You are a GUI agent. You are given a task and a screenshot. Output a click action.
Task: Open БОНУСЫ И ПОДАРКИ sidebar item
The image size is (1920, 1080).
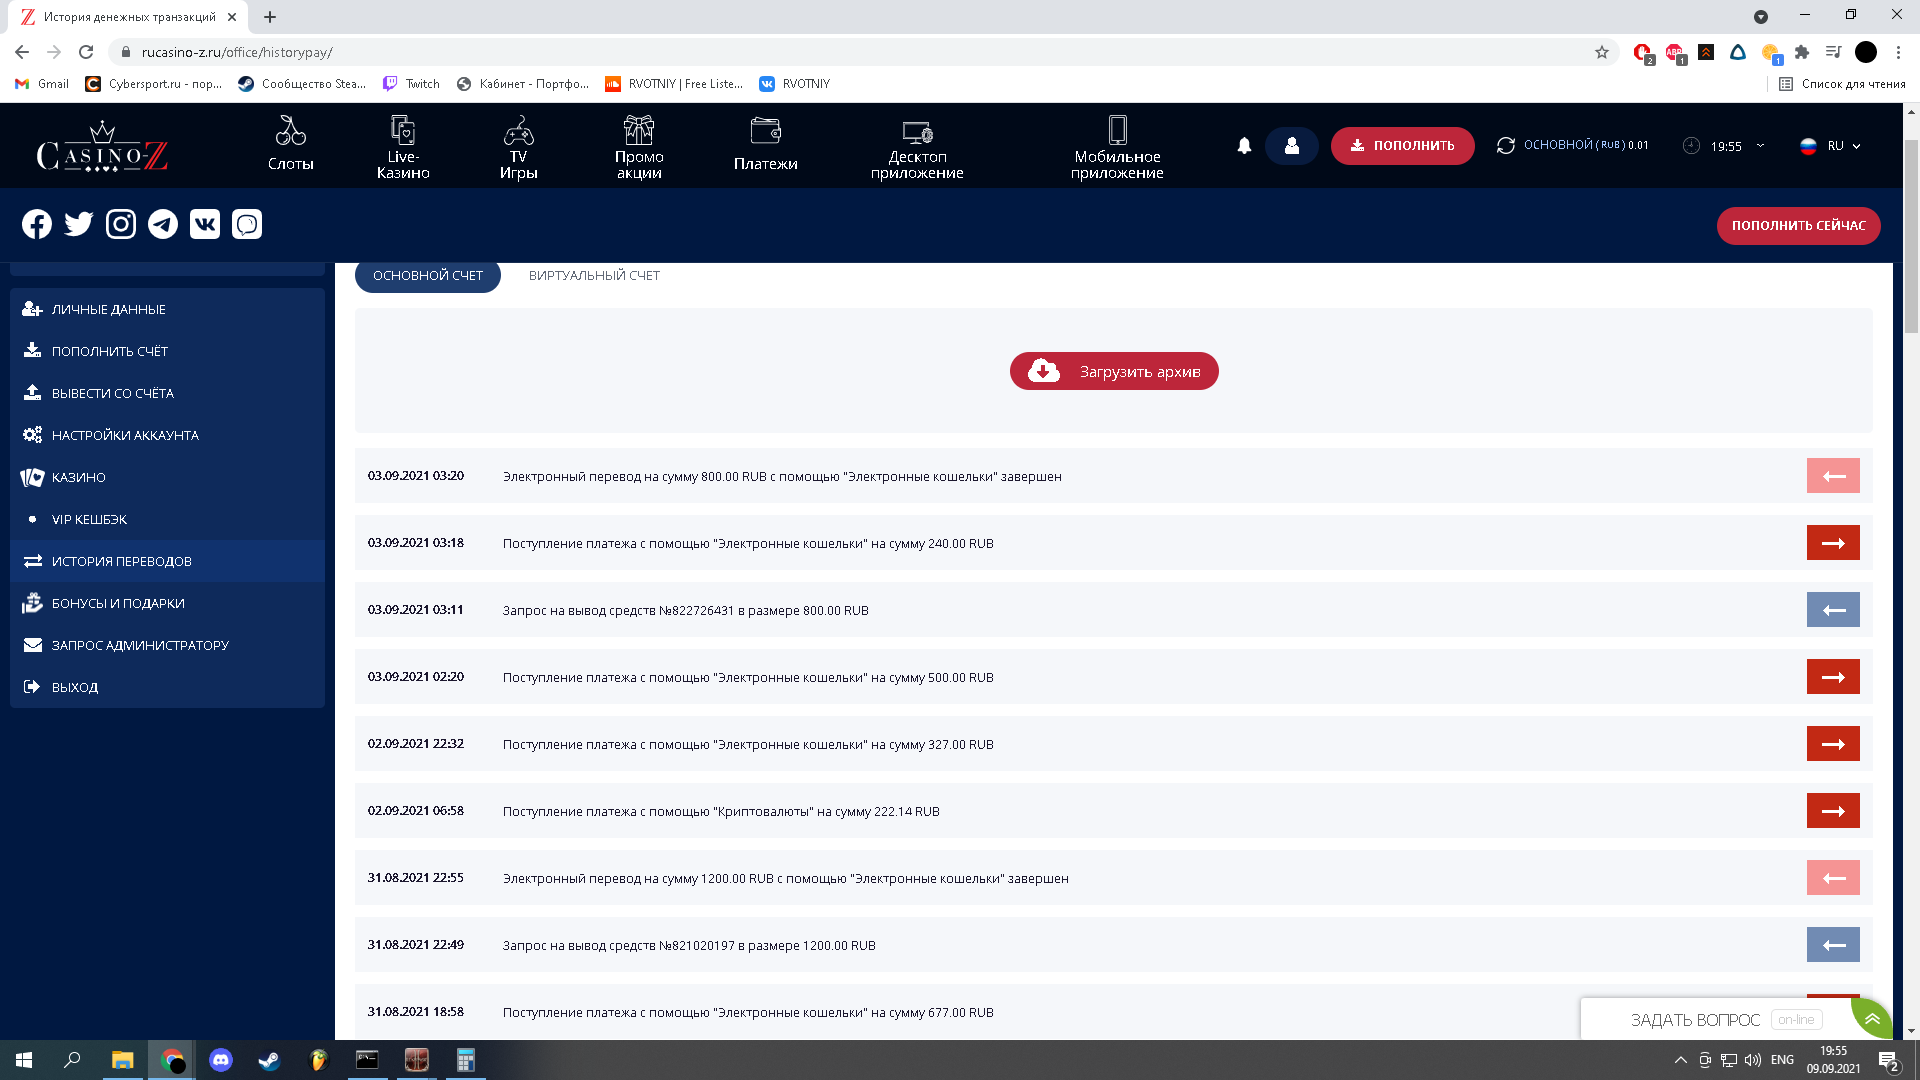point(118,603)
